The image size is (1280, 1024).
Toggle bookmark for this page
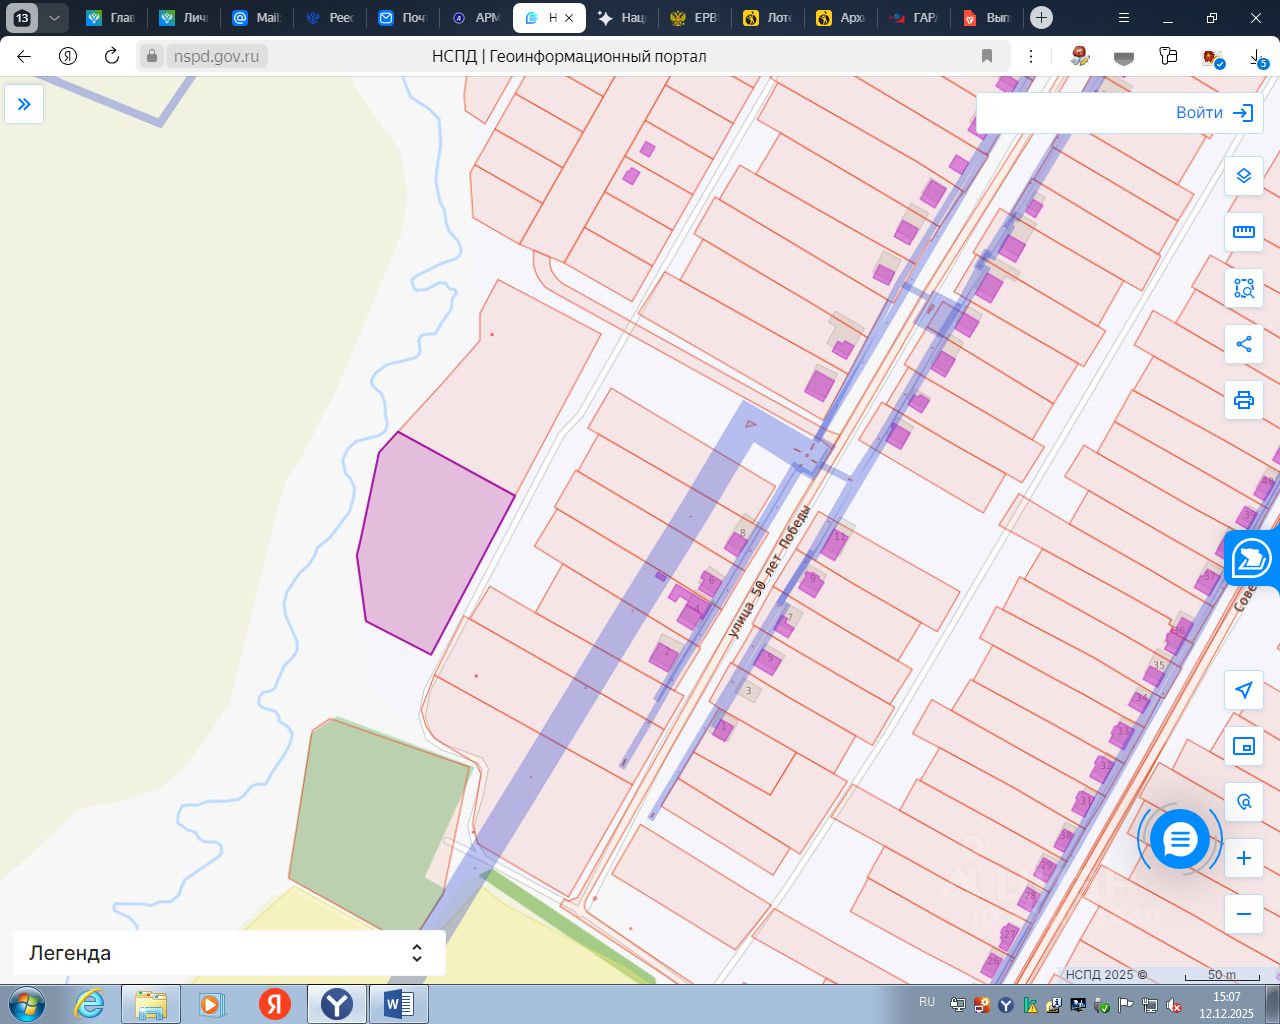(987, 56)
